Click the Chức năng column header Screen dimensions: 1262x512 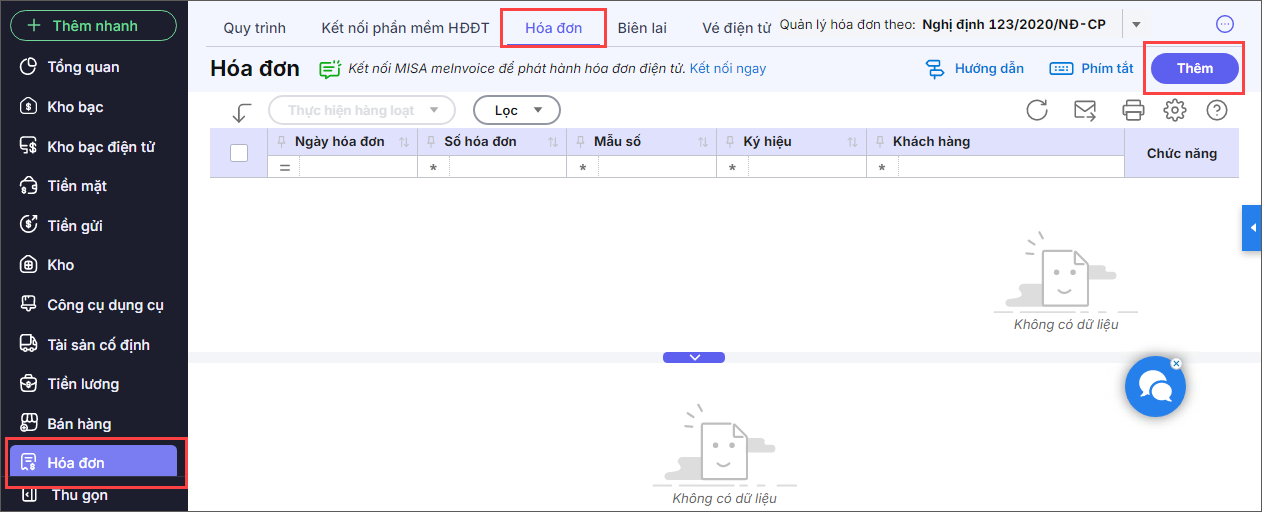[1182, 153]
